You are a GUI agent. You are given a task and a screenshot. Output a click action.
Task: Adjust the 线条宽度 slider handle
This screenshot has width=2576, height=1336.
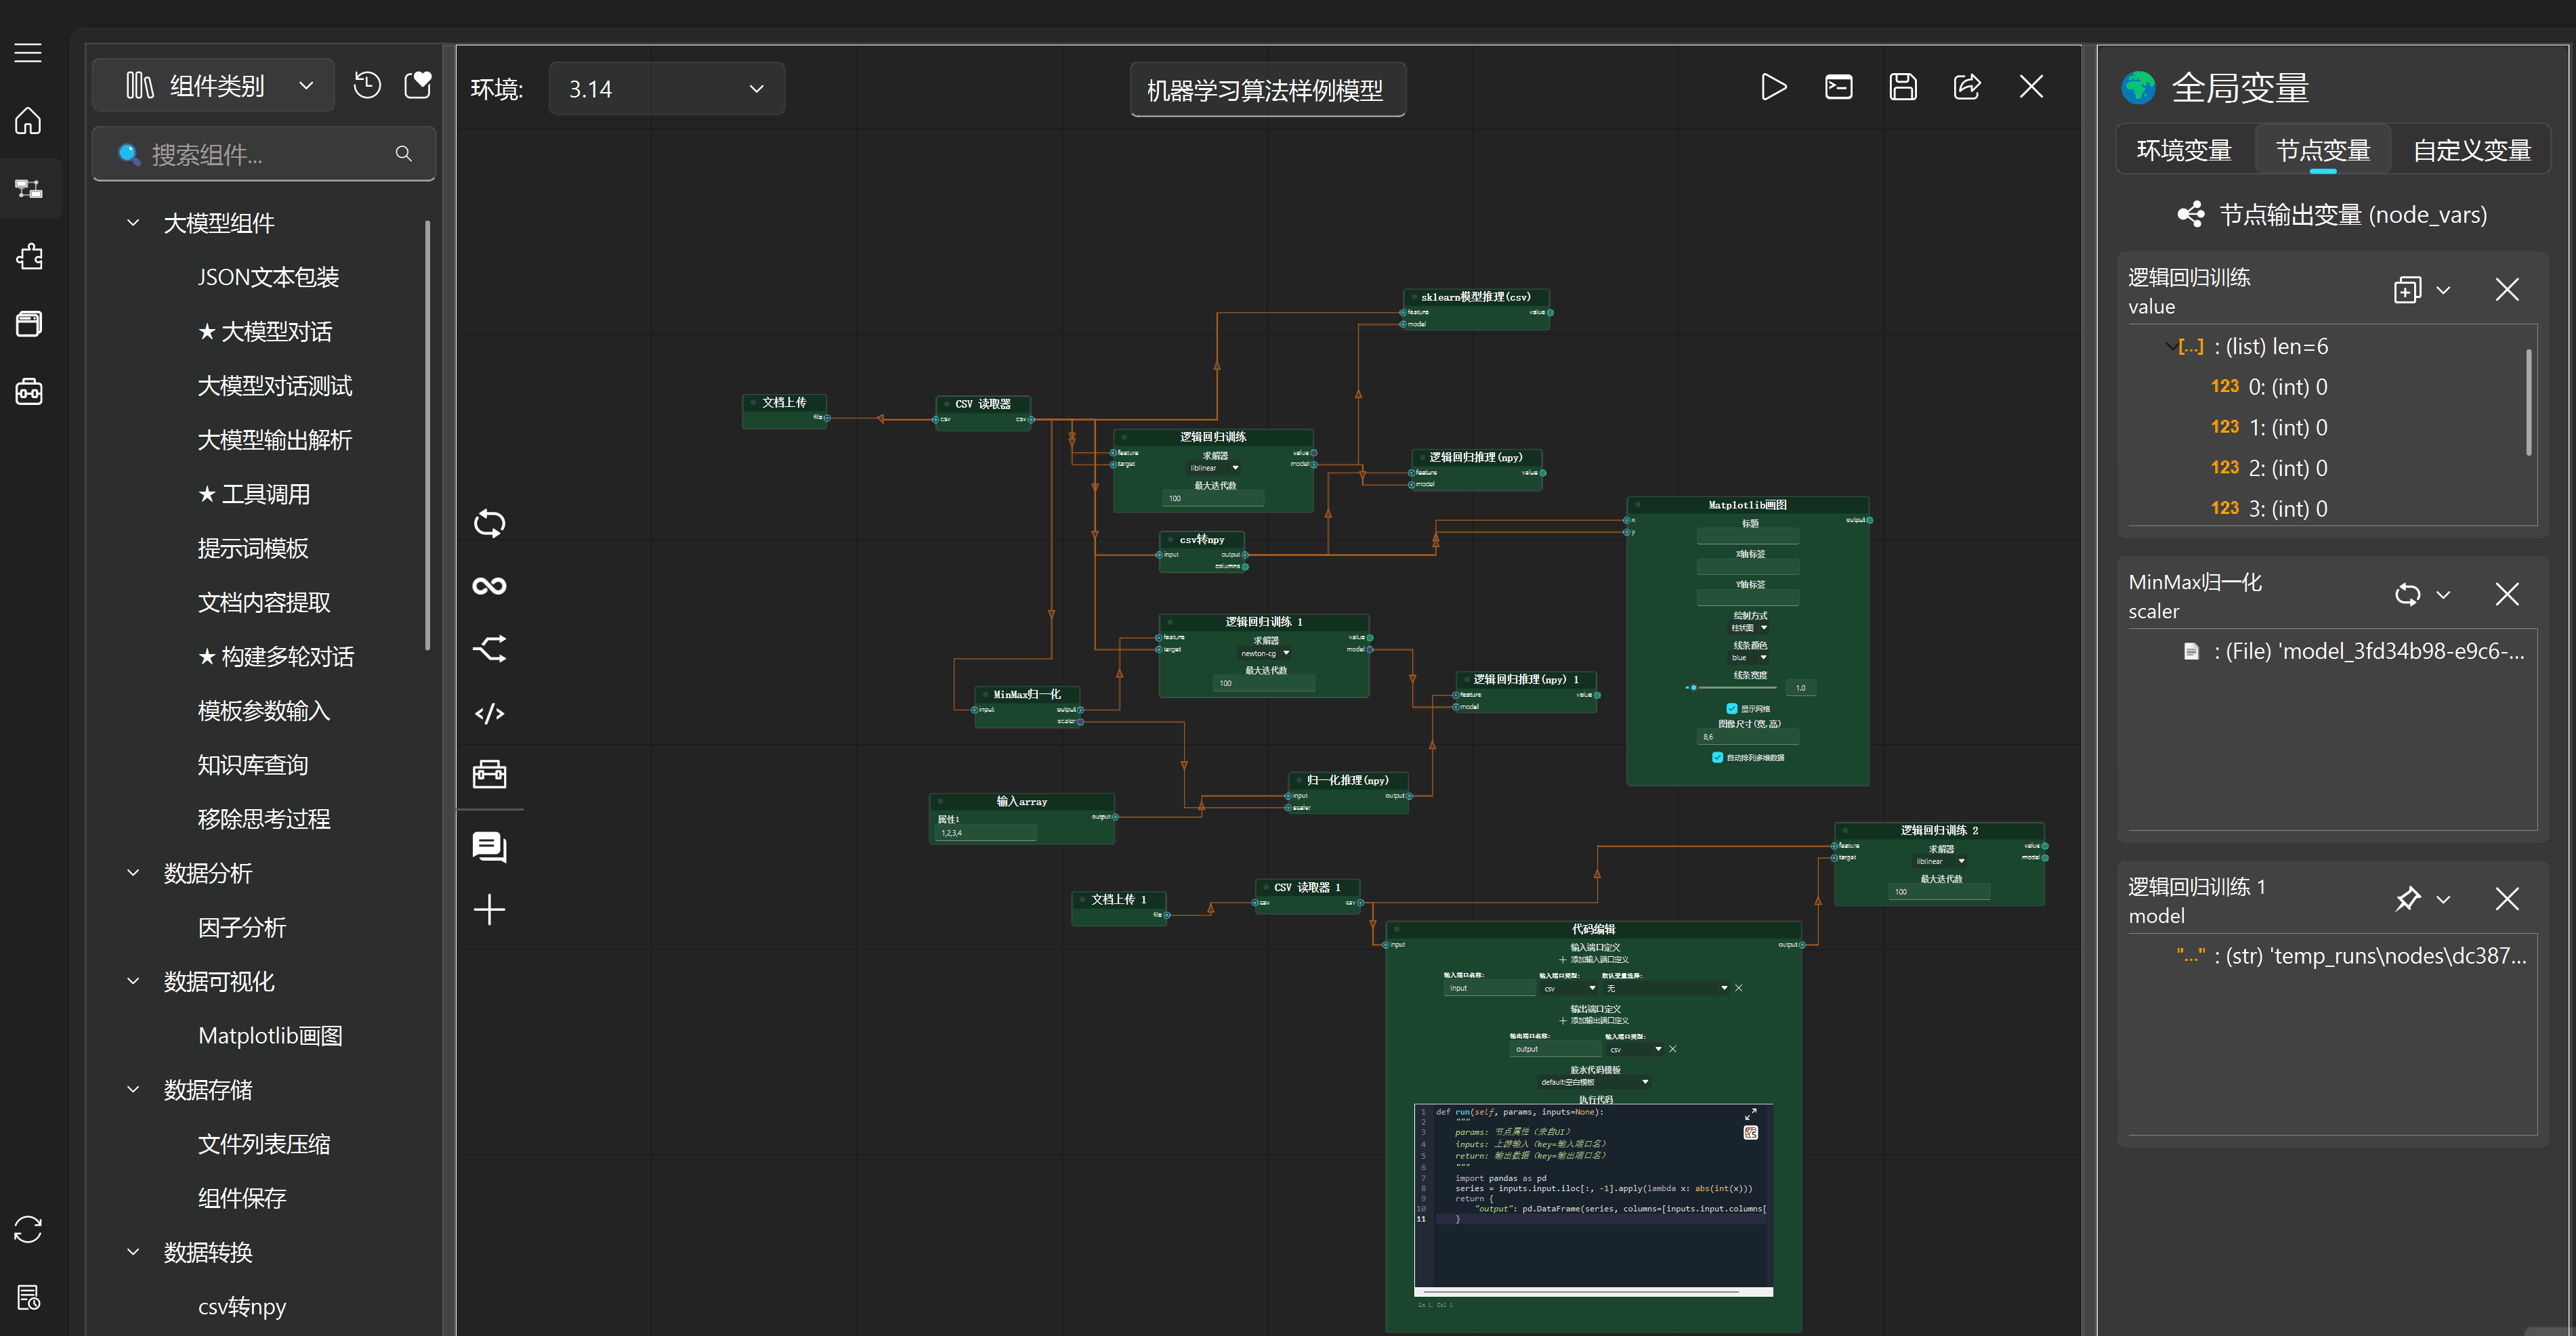pyautogui.click(x=1693, y=688)
